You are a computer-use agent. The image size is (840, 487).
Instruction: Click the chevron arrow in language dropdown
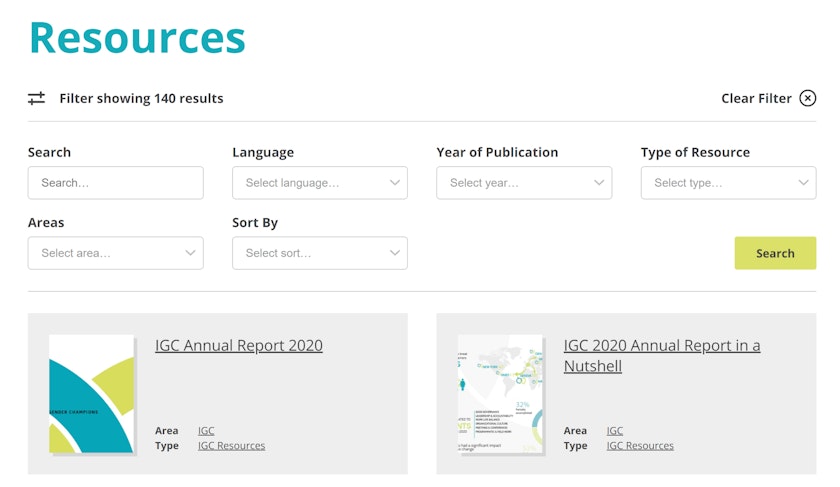[x=394, y=183]
